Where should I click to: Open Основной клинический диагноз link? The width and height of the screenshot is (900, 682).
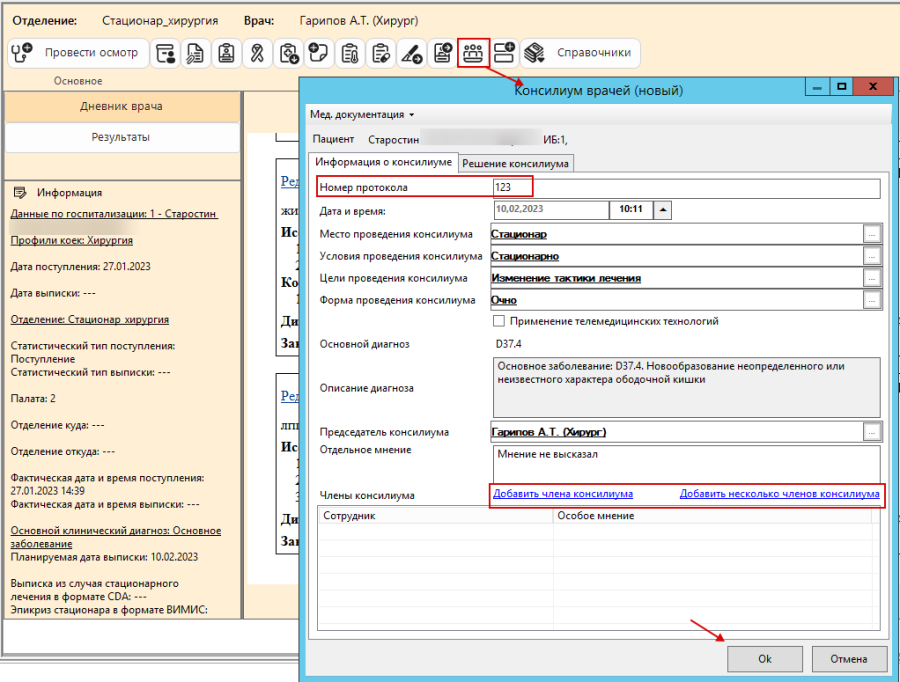116,537
